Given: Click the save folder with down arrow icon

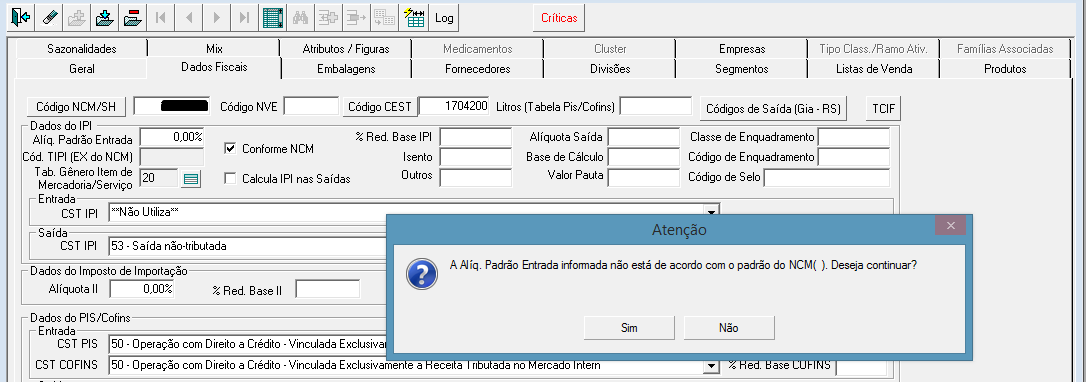Looking at the screenshot, I should point(105,18).
